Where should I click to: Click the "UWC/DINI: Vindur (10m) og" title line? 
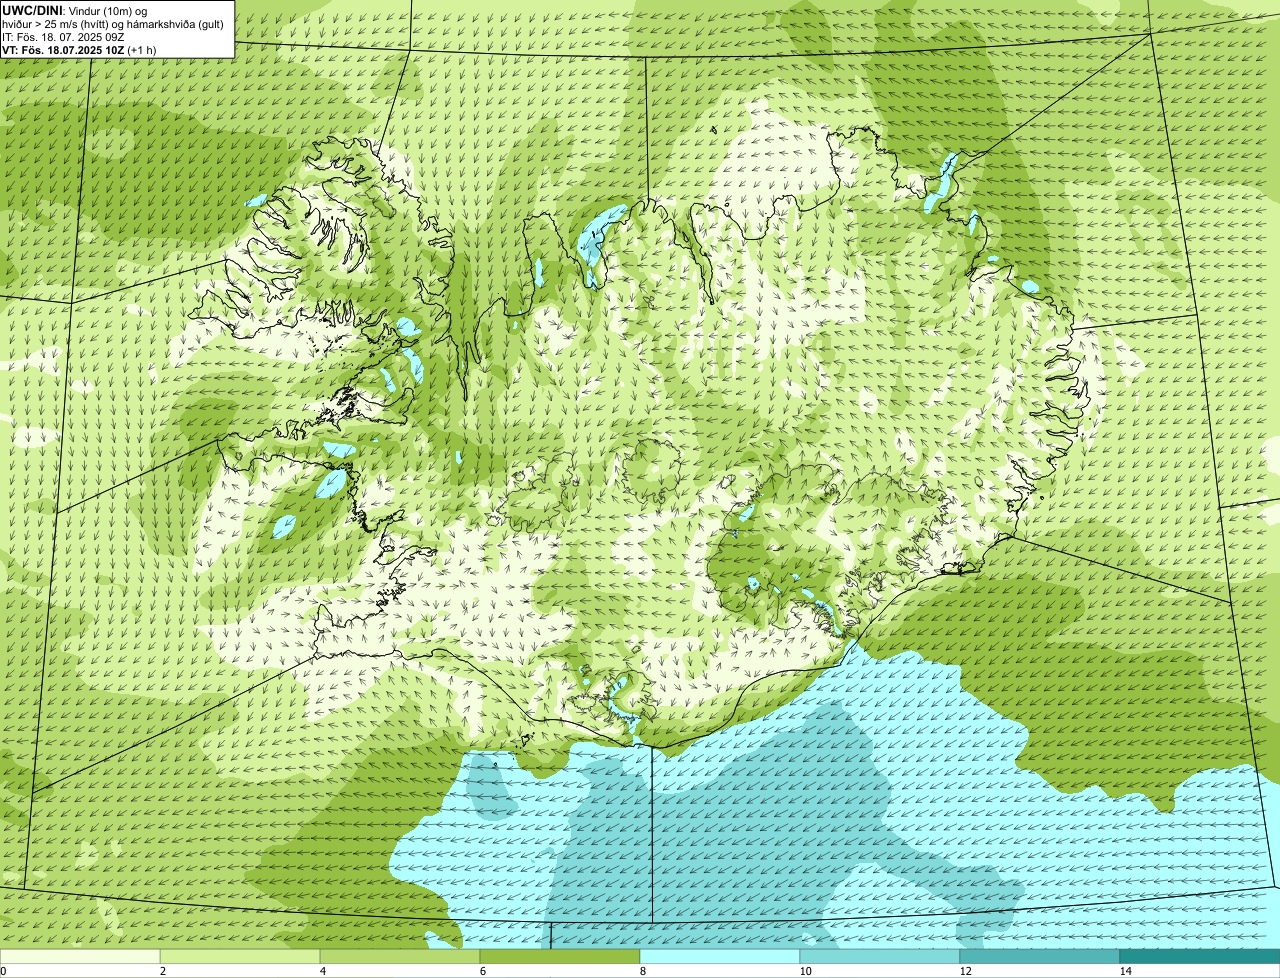pyautogui.click(x=75, y=10)
